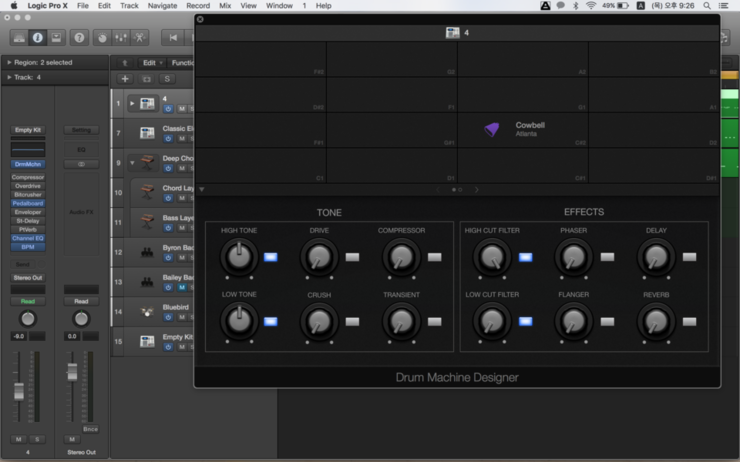Open the Edit dropdown in tracks area
The image size is (740, 462).
point(152,62)
